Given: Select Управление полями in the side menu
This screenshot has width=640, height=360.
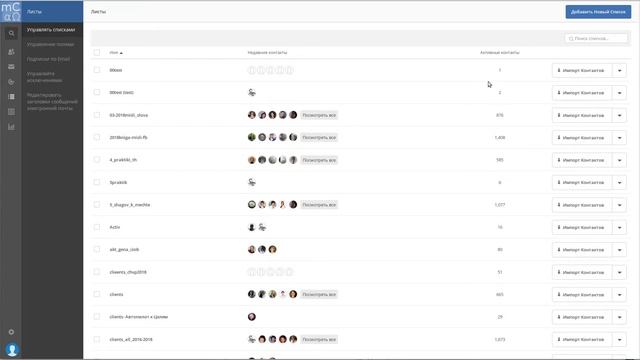Looking at the screenshot, I should pos(50,44).
